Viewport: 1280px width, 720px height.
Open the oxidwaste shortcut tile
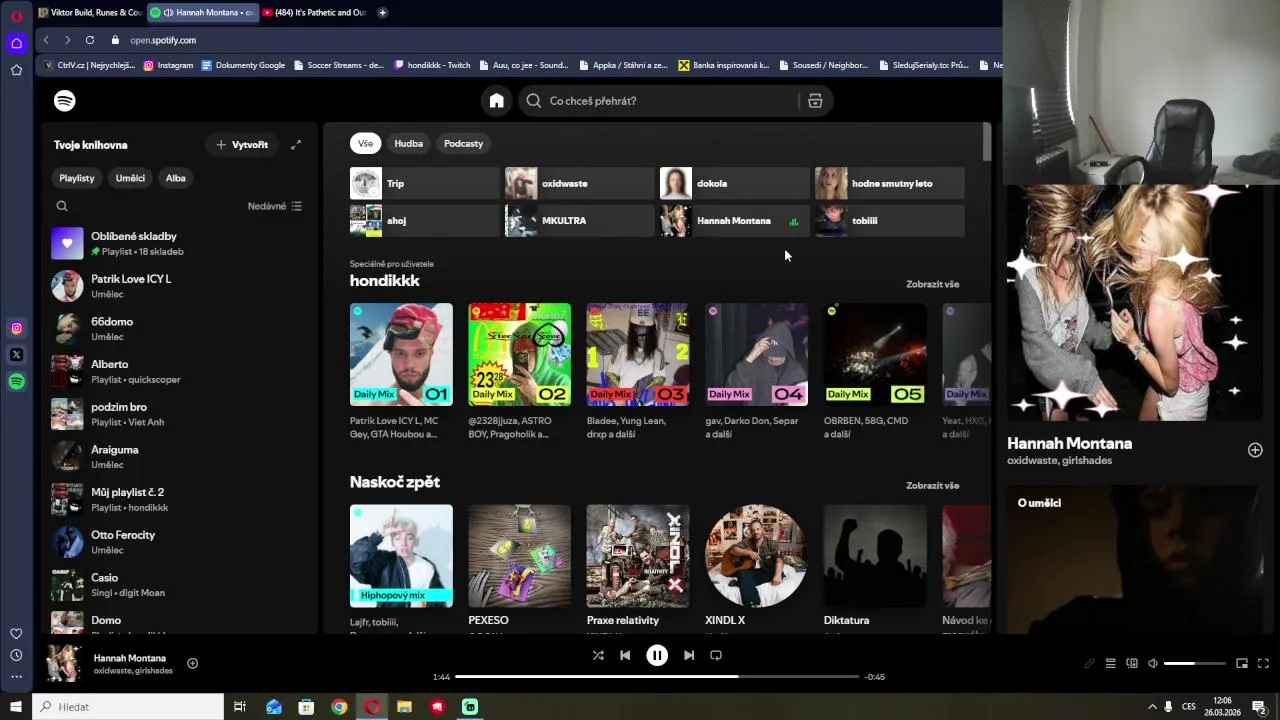pos(580,184)
